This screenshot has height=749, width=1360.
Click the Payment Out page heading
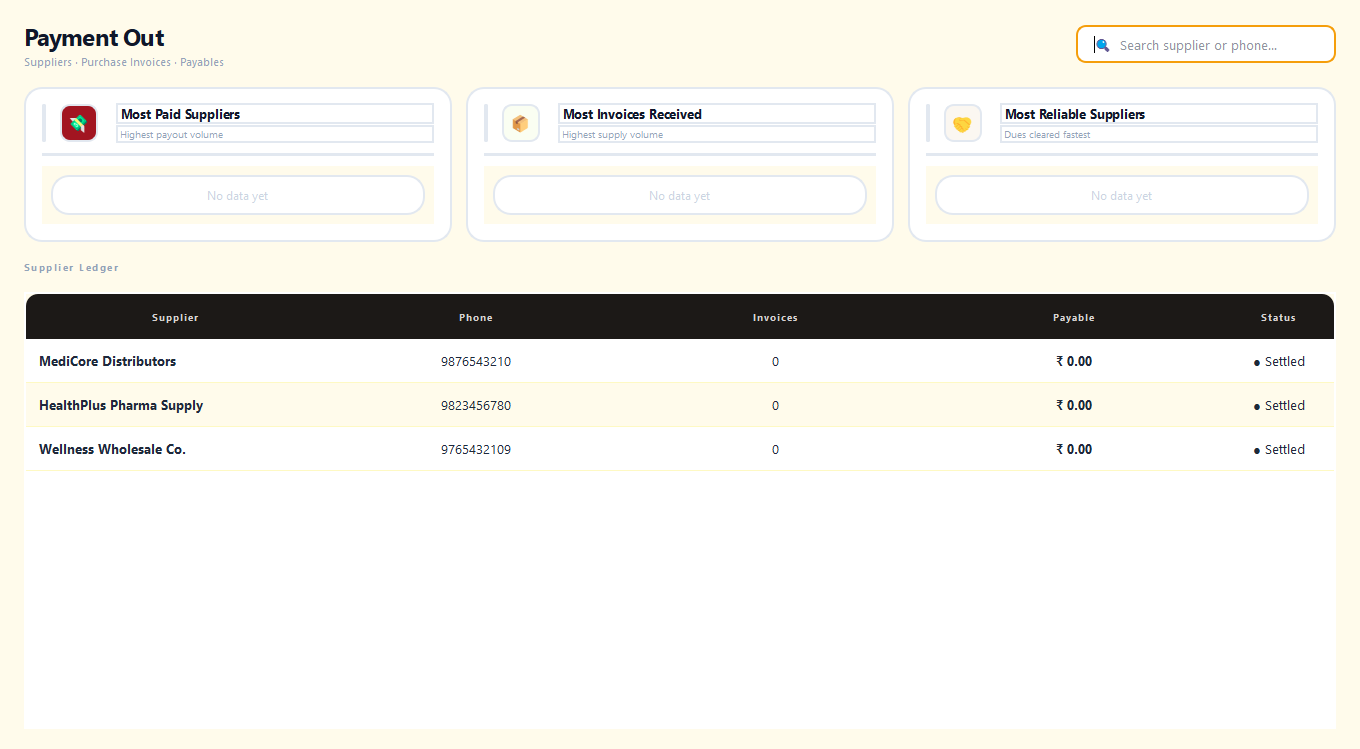coord(94,38)
